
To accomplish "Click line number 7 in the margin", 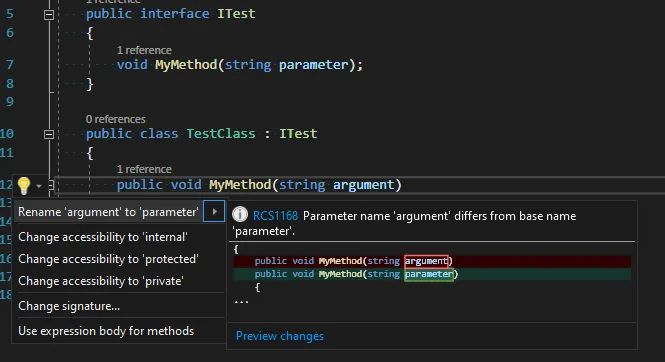I will coord(9,65).
